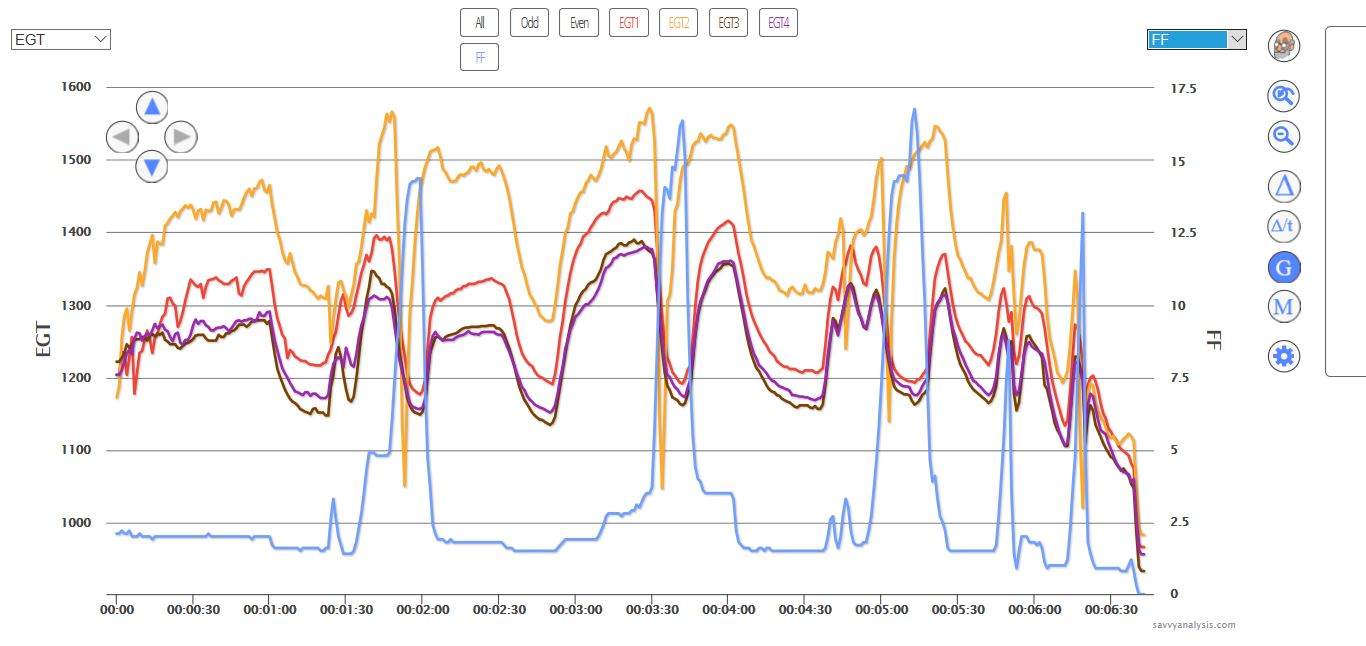Open the EGT primary series dropdown
1366x646 pixels.
point(61,40)
